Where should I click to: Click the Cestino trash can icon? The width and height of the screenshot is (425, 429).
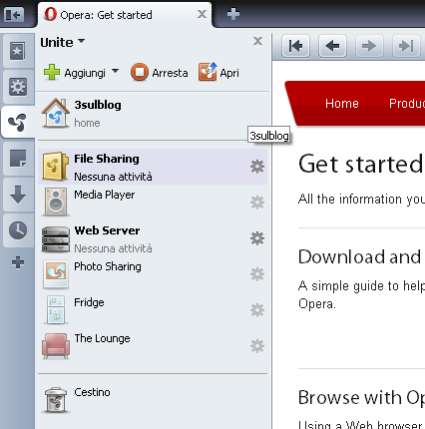[x=56, y=400]
